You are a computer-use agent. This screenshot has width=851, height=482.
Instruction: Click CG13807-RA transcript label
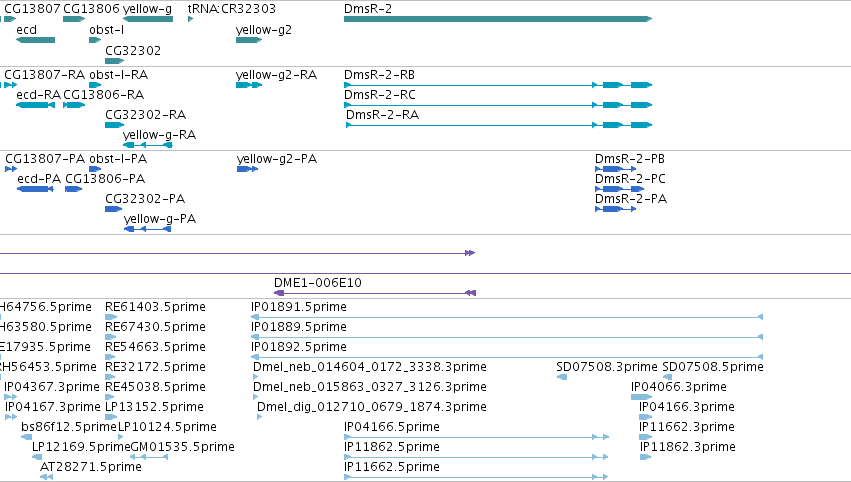click(x=45, y=74)
